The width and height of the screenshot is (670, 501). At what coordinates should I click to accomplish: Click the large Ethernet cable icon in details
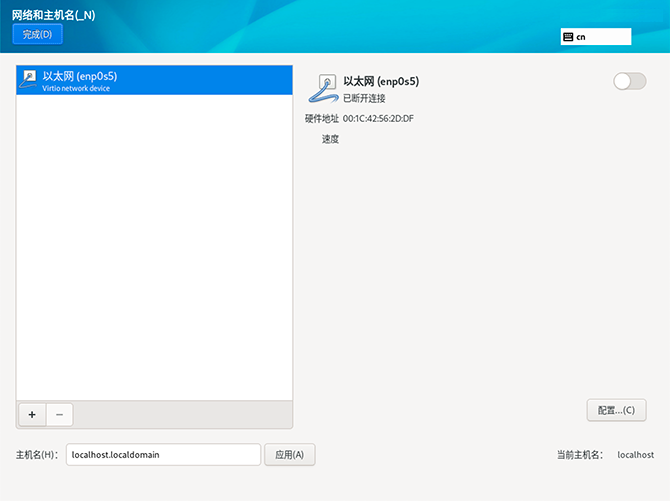tap(322, 88)
